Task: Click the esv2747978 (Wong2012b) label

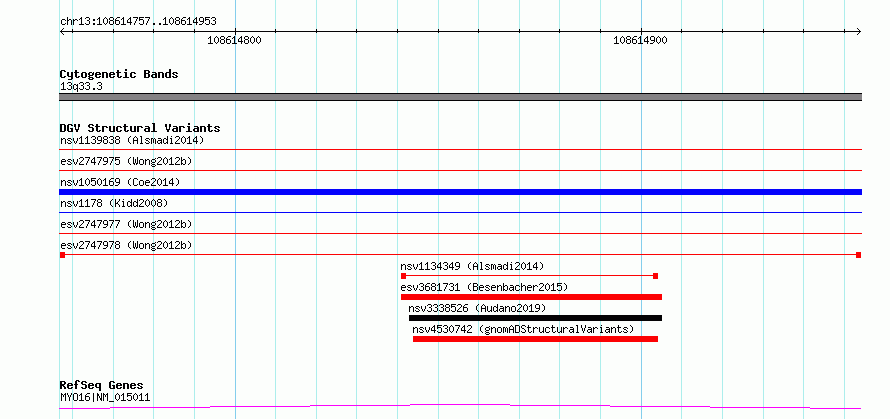Action: tap(126, 245)
